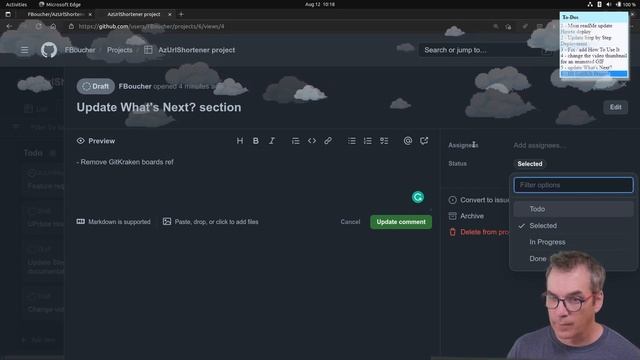Click the browser address bar URL
The image size is (640, 360).
151,26
